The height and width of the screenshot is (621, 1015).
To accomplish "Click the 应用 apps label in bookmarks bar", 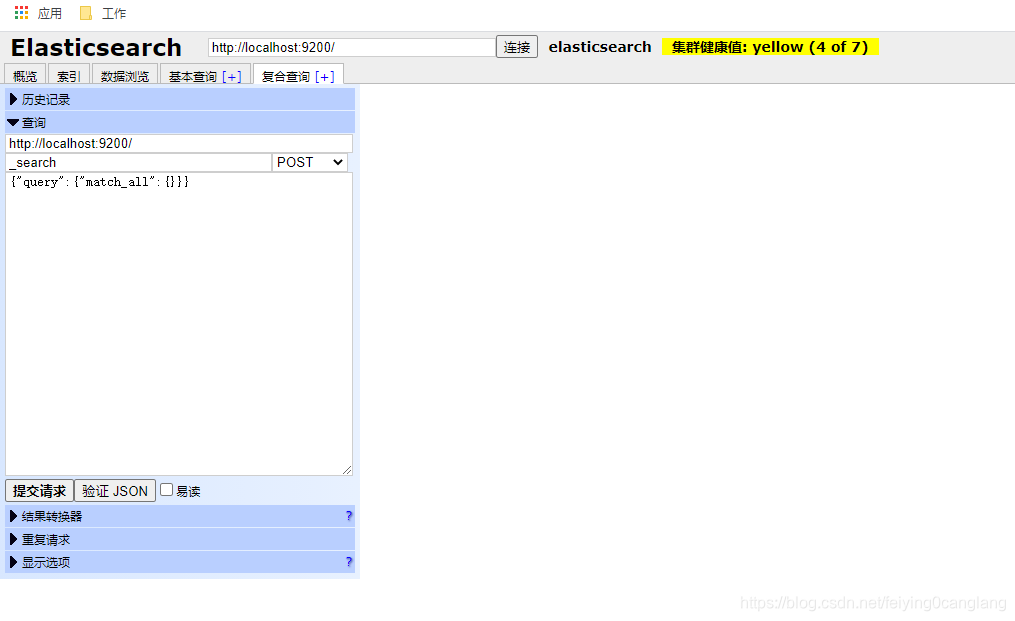I will pyautogui.click(x=50, y=13).
